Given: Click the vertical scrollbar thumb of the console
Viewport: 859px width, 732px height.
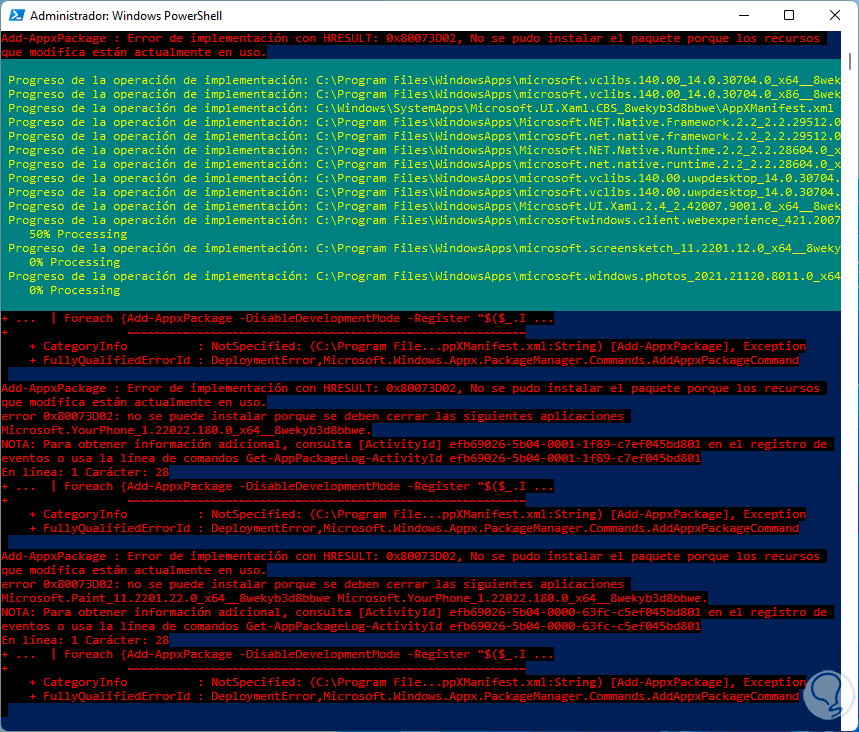Looking at the screenshot, I should 850,61.
